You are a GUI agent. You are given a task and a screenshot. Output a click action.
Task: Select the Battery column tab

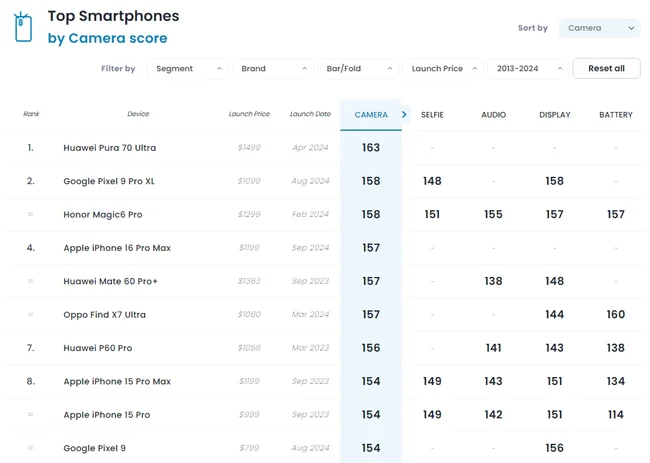click(615, 115)
